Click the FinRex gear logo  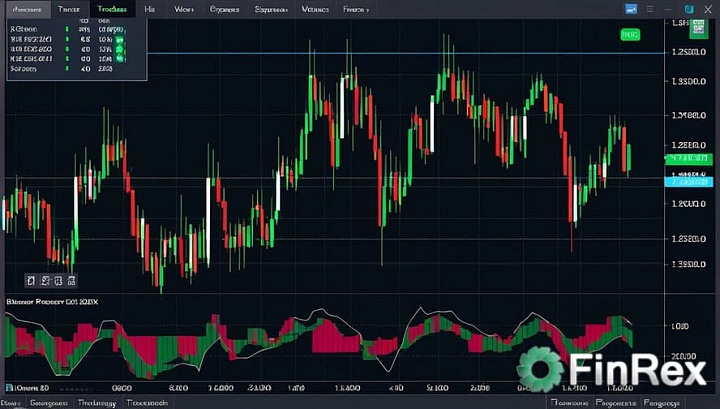coord(541,371)
